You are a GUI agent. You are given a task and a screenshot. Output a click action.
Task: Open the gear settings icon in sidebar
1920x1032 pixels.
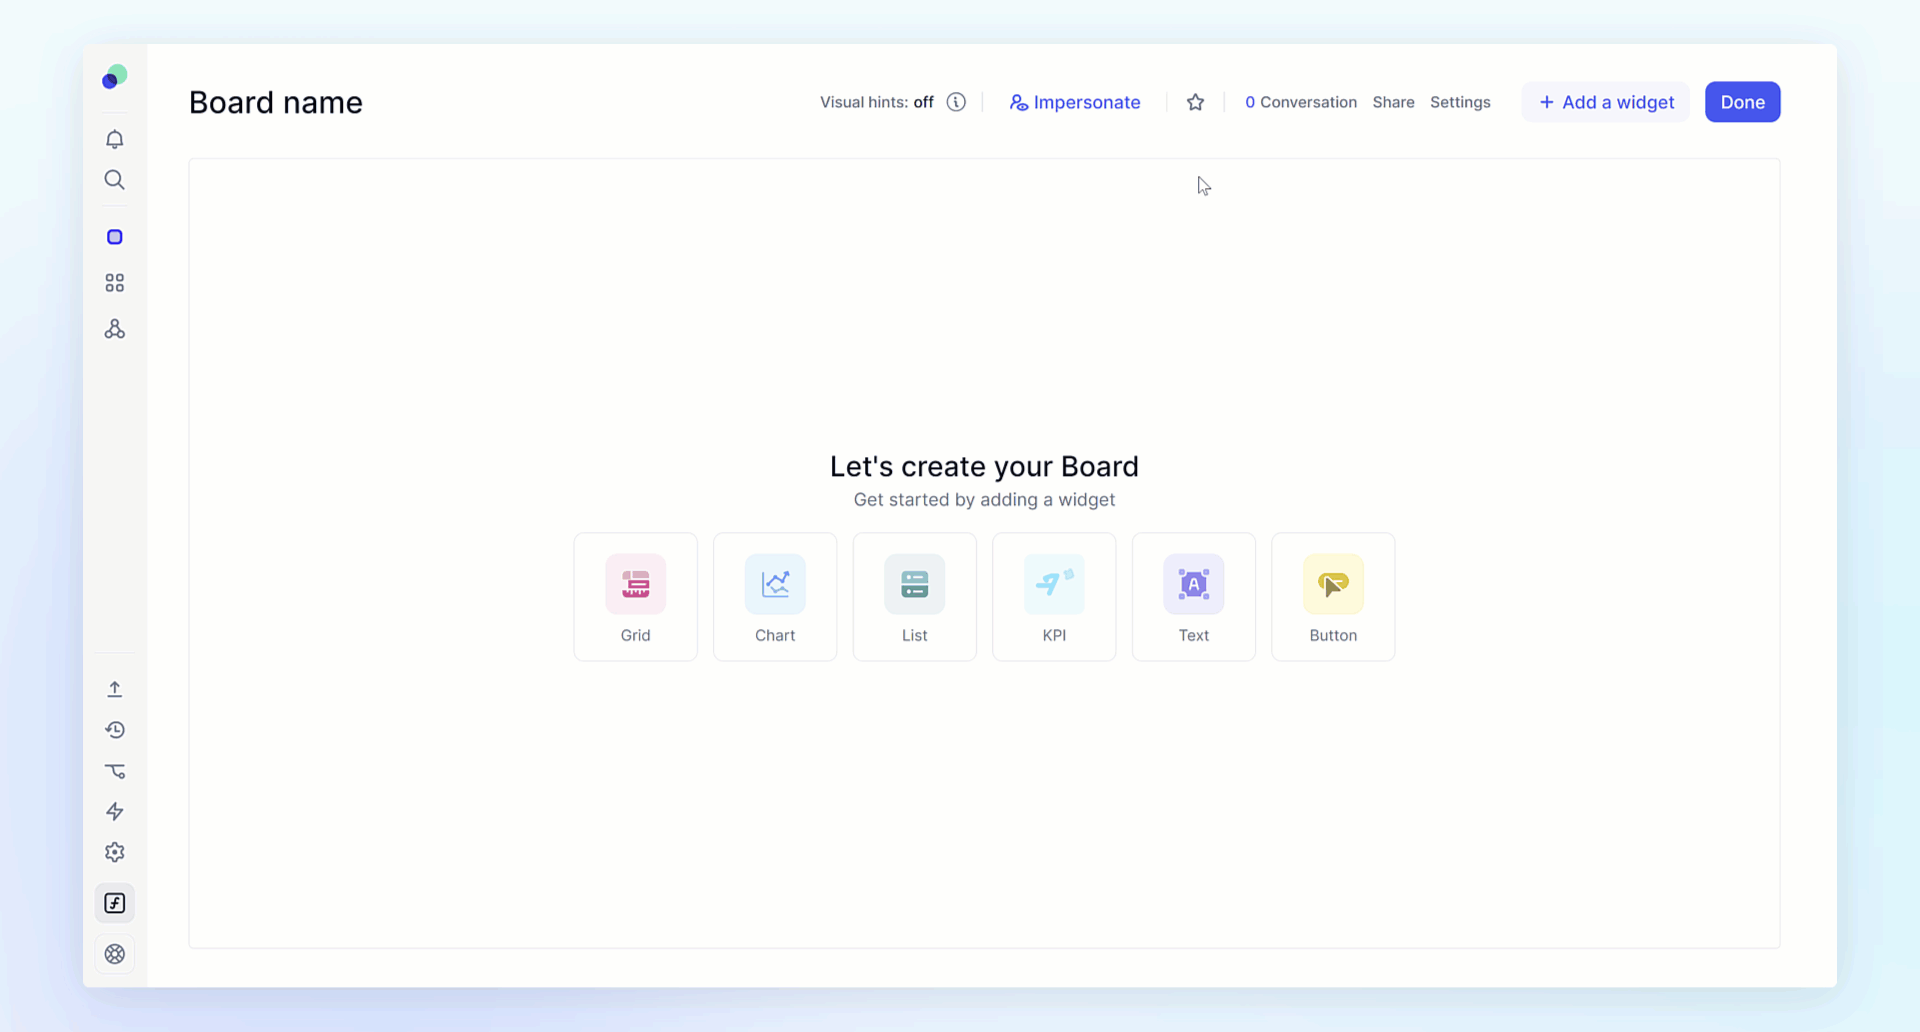pos(115,852)
